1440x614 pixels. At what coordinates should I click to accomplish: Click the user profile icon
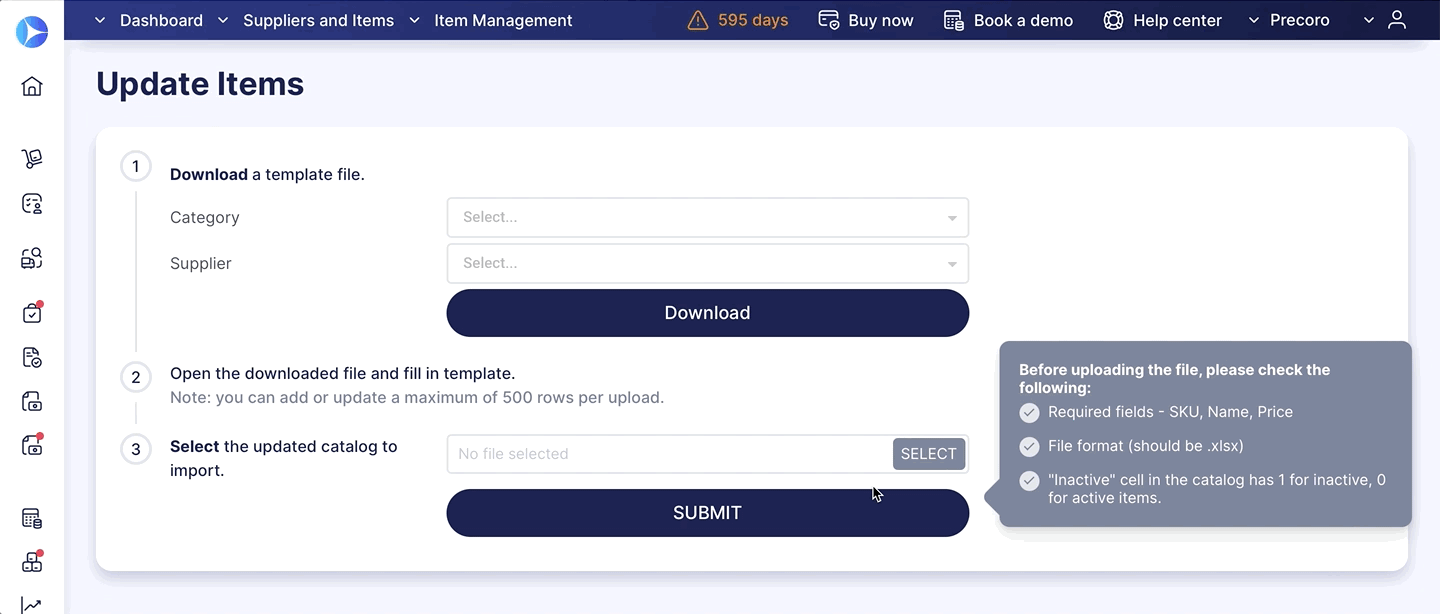point(1397,20)
